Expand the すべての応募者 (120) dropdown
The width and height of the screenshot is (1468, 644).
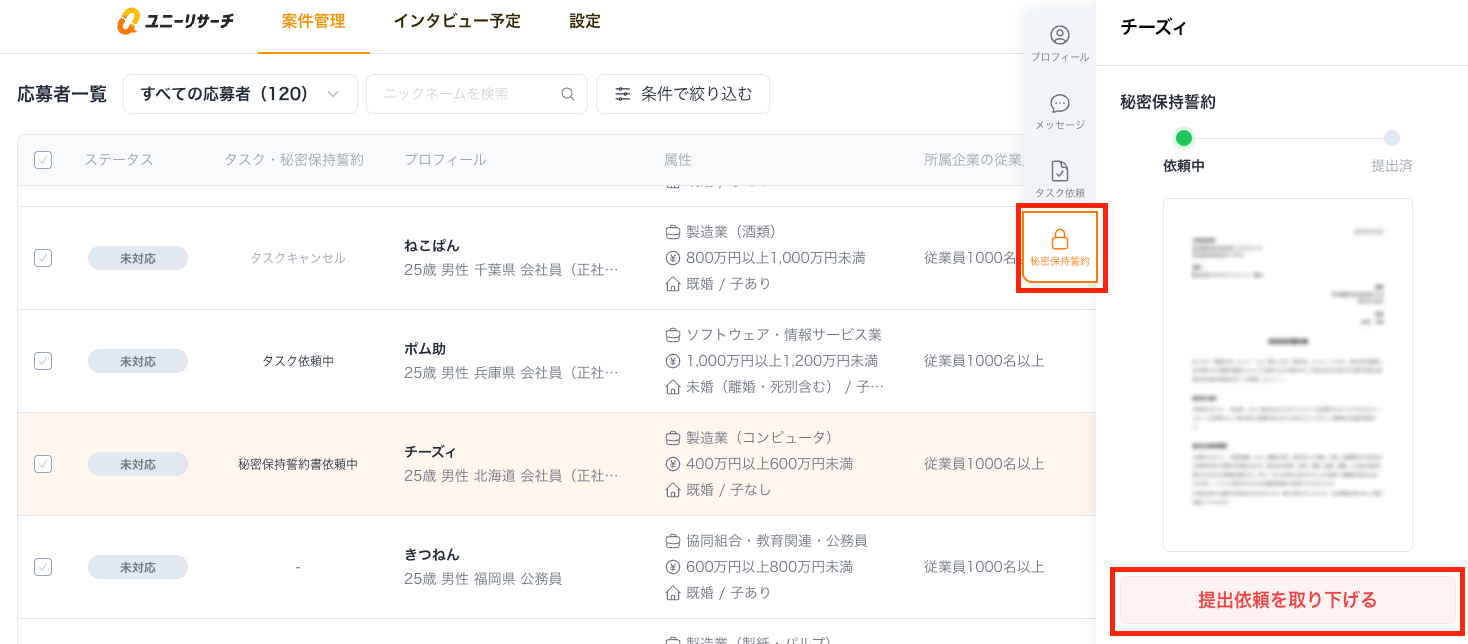click(x=240, y=94)
